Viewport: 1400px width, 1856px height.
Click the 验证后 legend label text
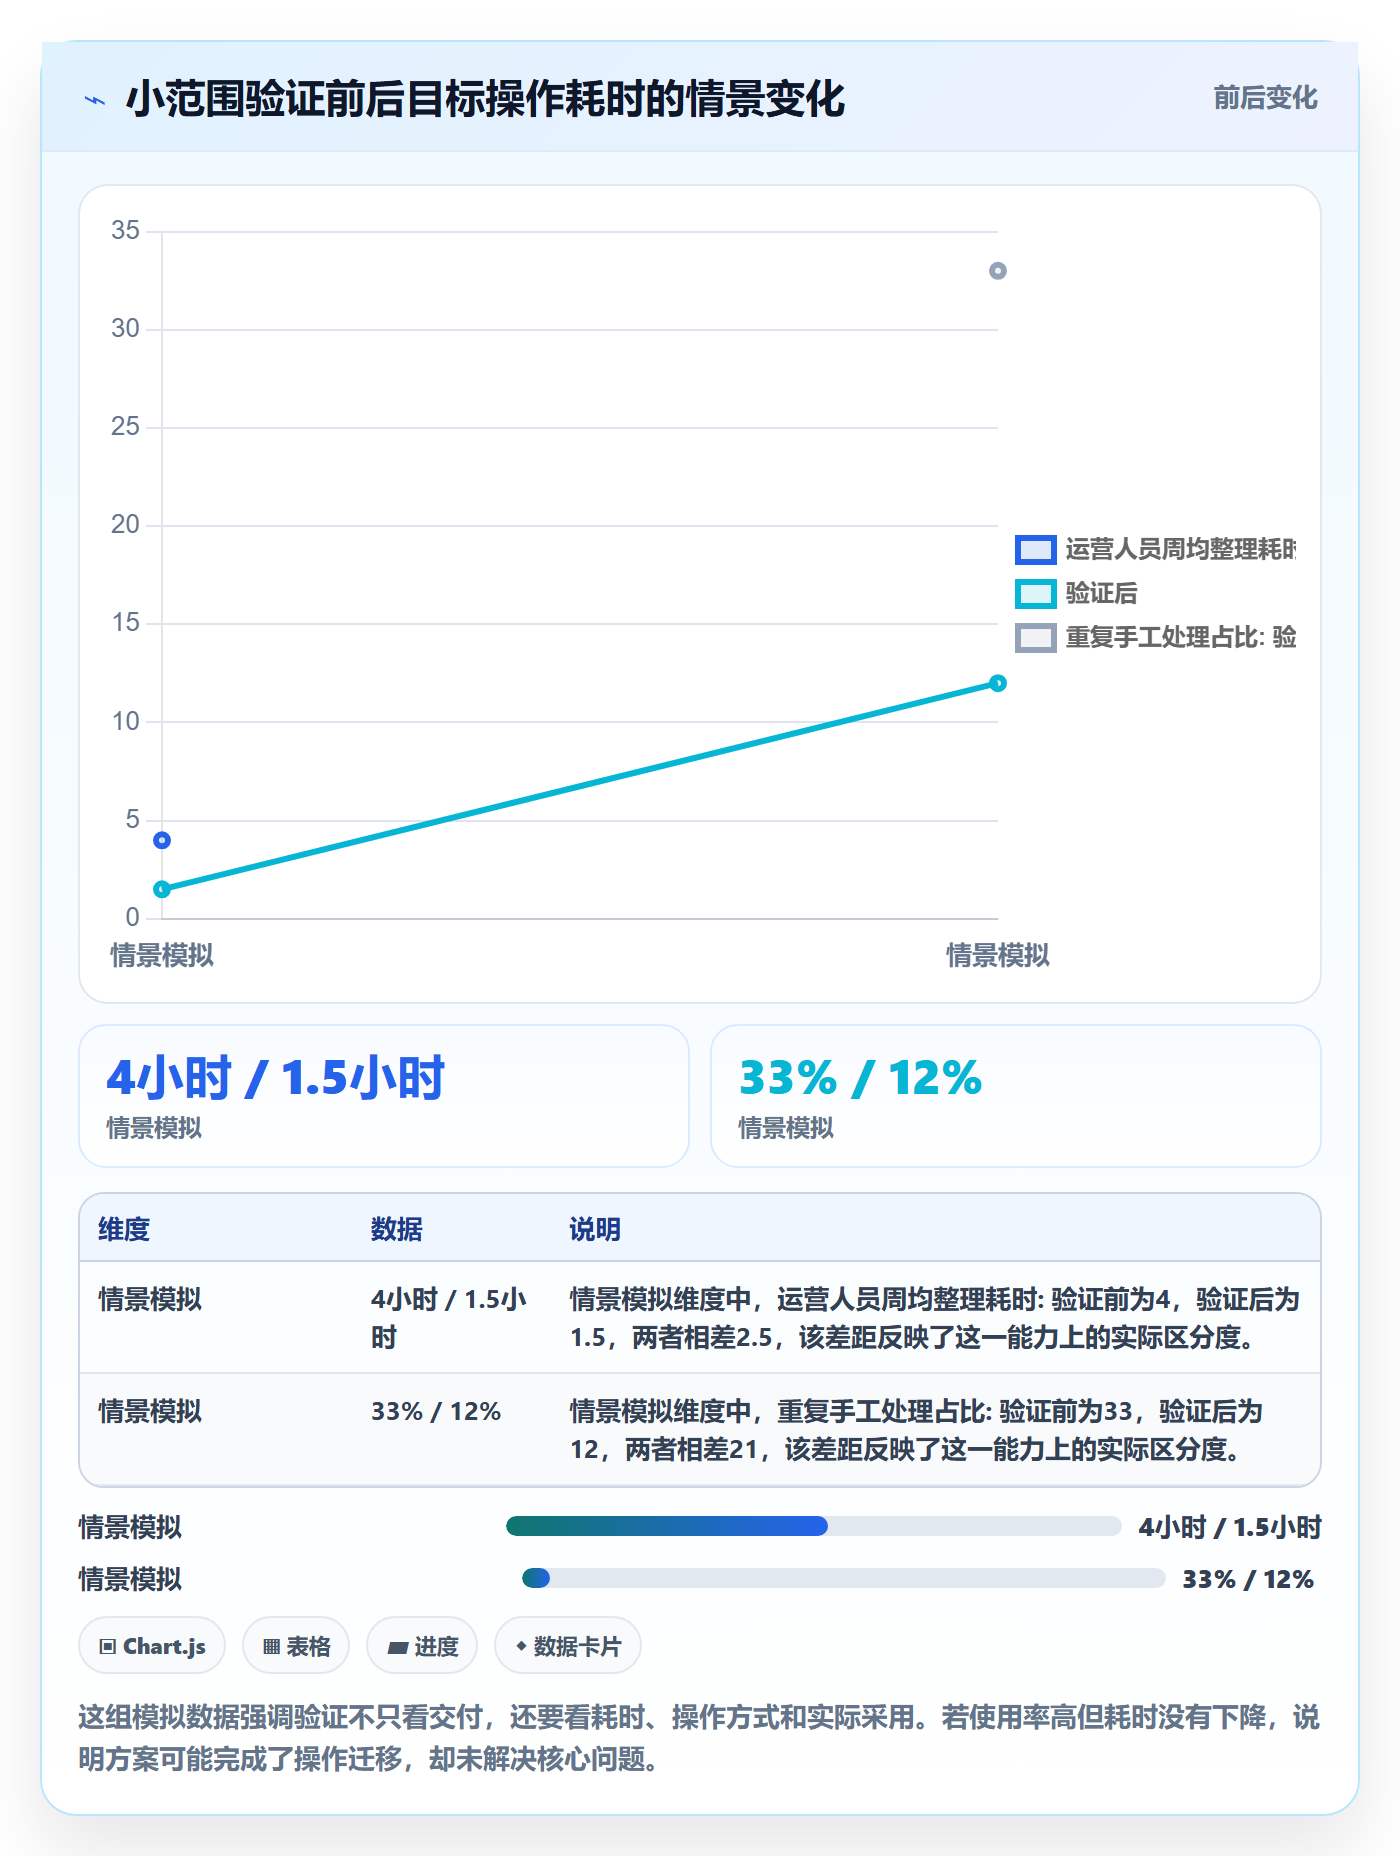point(1101,593)
